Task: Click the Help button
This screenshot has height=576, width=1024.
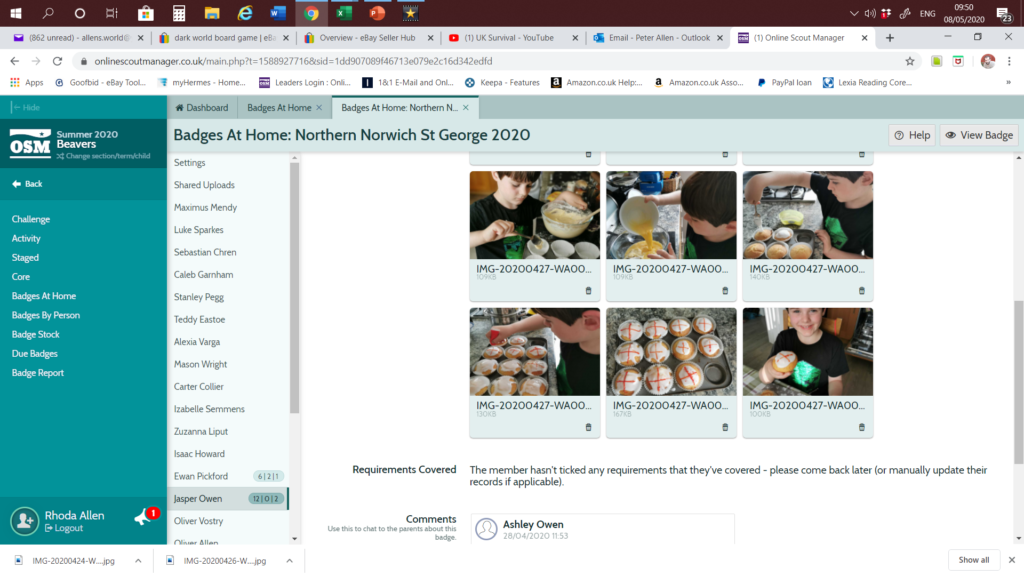Action: [912, 135]
